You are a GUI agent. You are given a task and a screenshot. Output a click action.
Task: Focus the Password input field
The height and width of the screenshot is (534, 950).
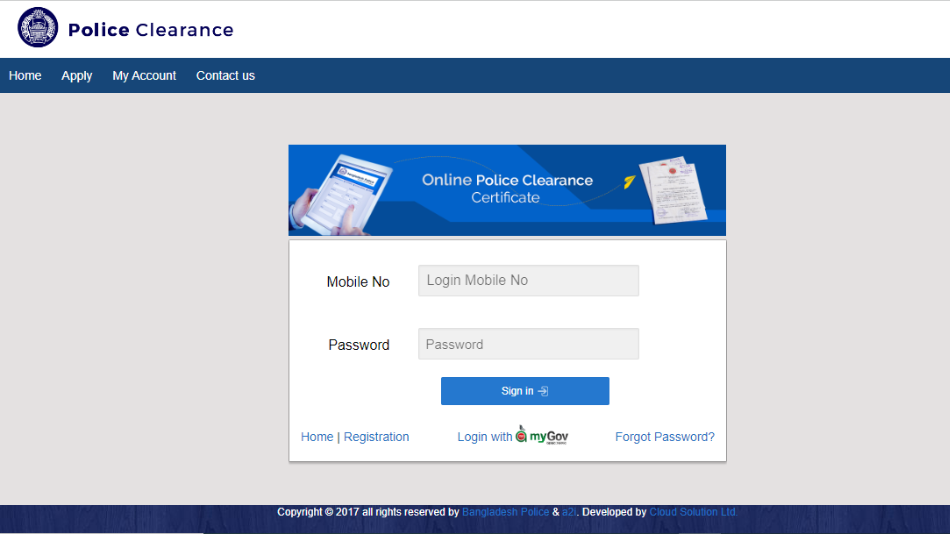coord(528,344)
